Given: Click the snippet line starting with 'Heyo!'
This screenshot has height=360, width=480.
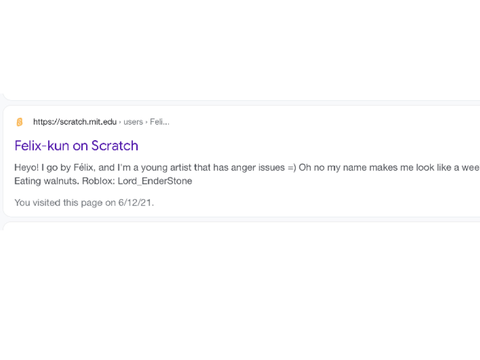Looking at the screenshot, I should tap(247, 167).
